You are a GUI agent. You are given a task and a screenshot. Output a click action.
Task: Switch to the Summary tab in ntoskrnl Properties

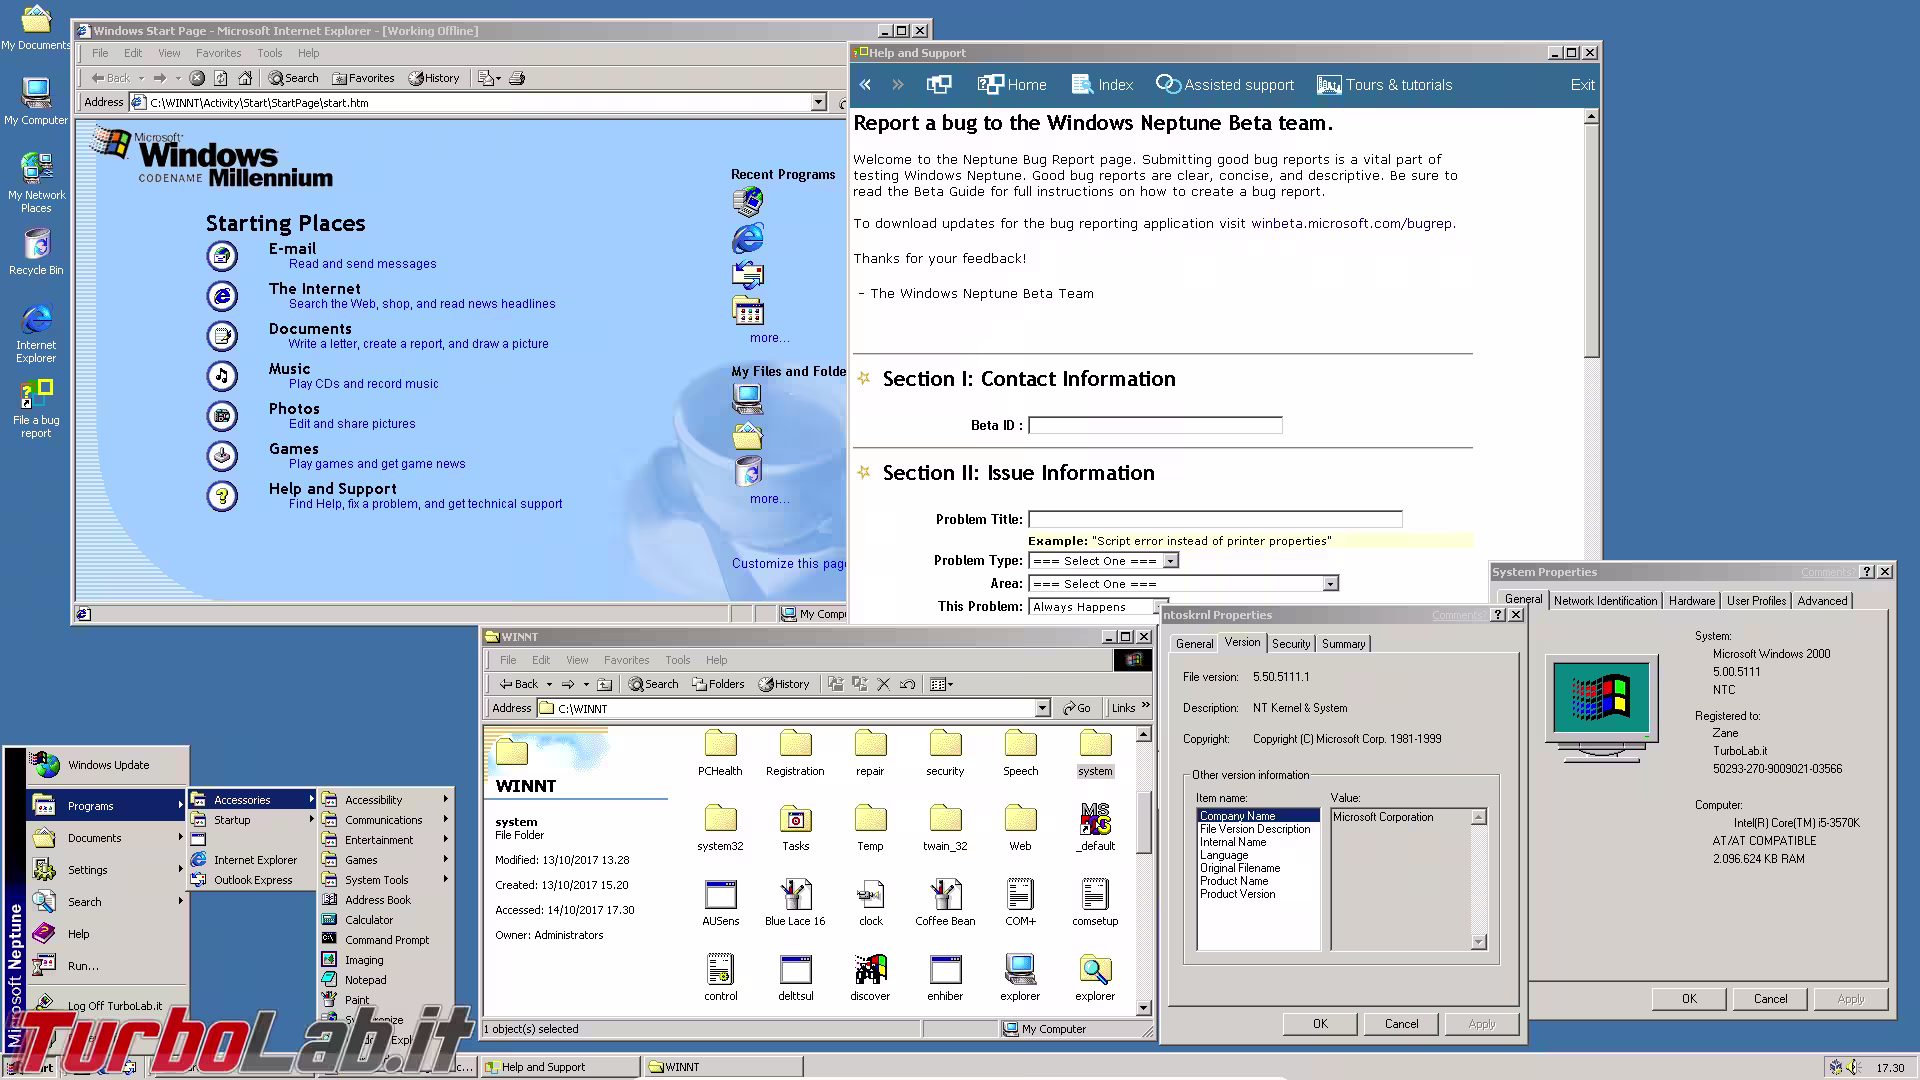pos(1343,644)
